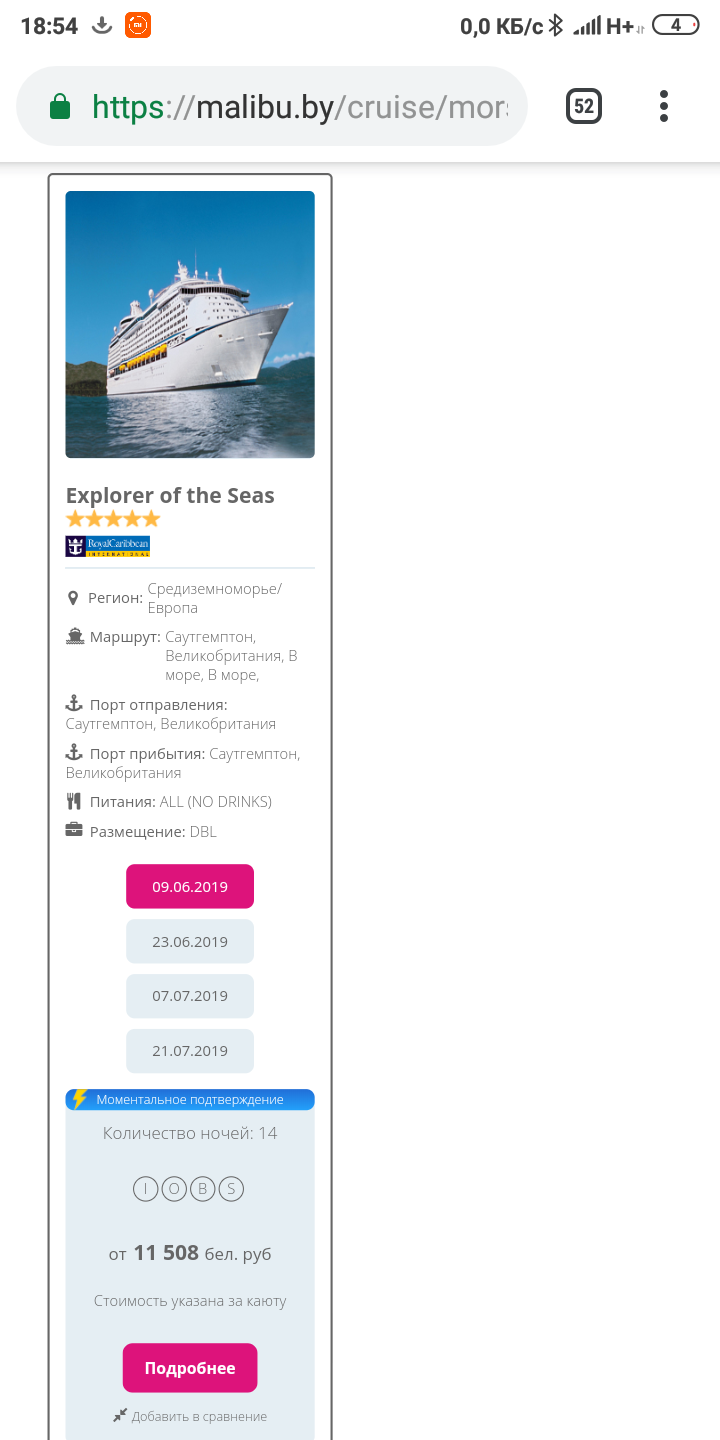Open the tab switcher showing 52 tabs
This screenshot has width=720, height=1440.
point(584,106)
